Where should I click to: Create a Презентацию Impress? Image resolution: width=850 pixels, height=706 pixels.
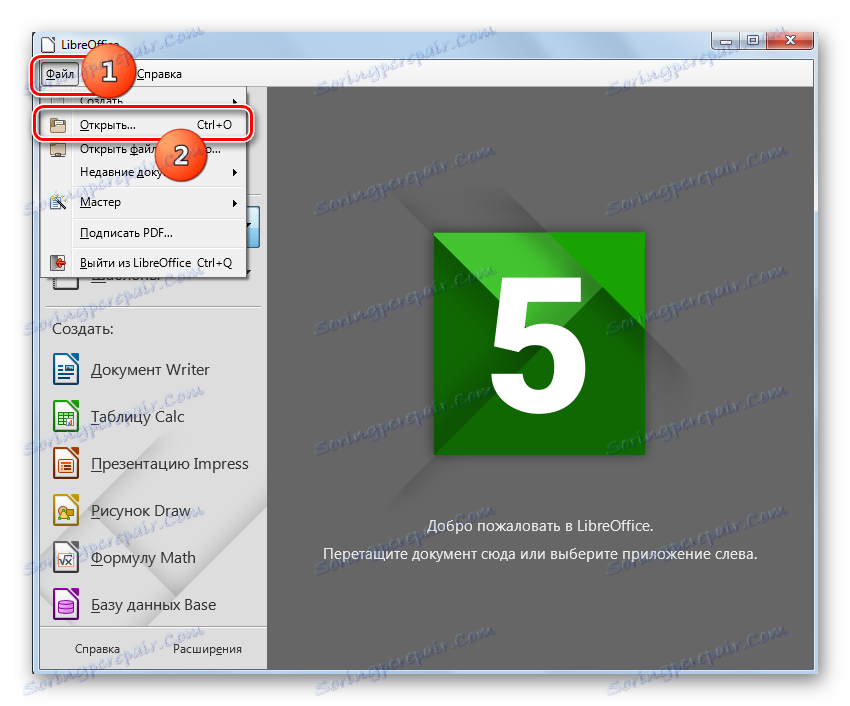pos(169,464)
